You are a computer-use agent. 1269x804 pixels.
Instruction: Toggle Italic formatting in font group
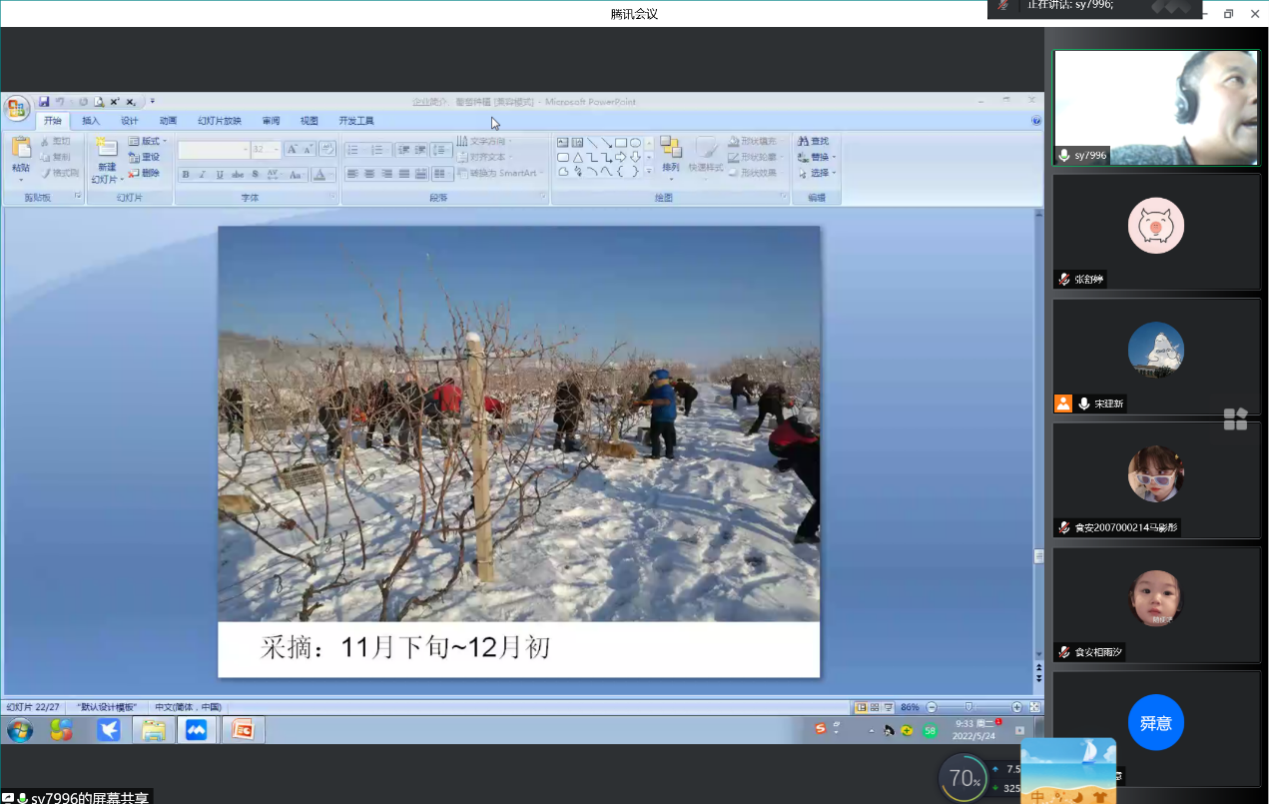[x=202, y=175]
